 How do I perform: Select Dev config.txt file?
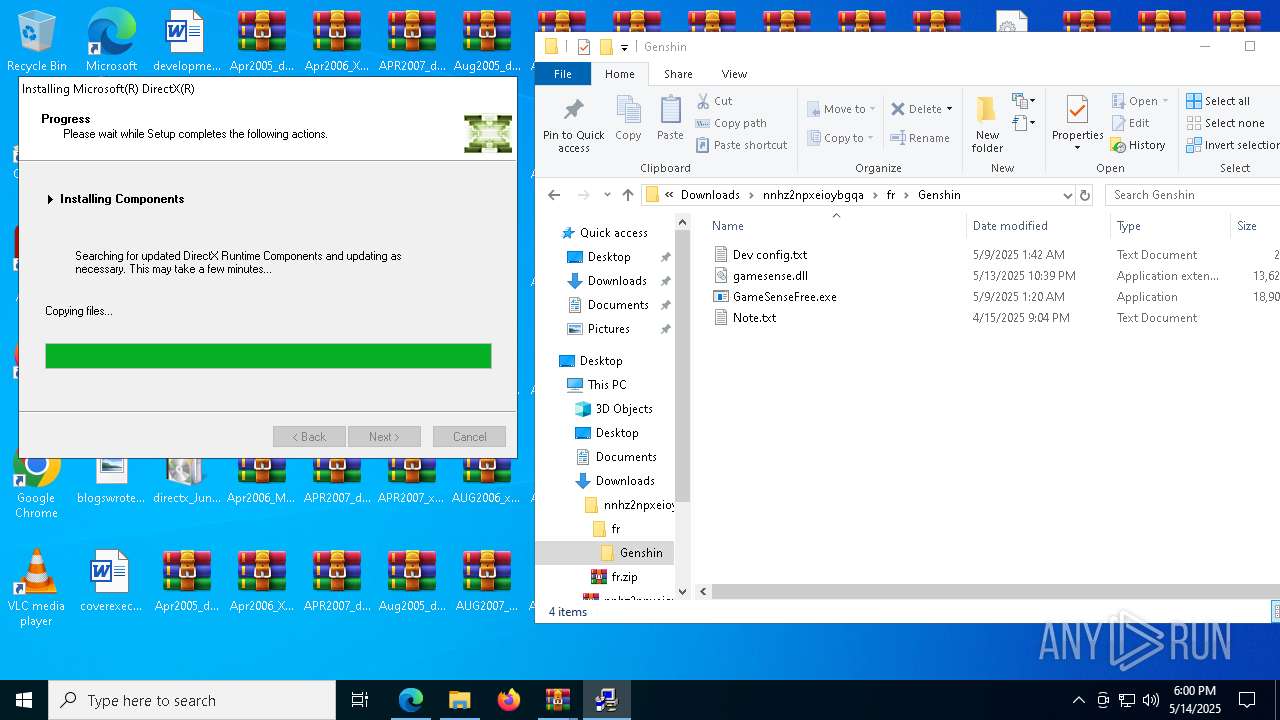coord(770,255)
